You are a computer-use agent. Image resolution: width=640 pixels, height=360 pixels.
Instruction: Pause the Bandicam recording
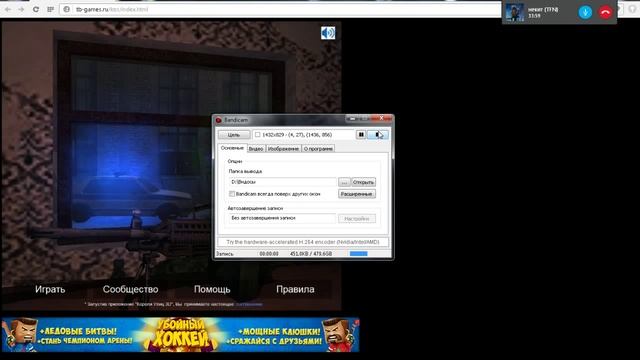click(x=361, y=134)
